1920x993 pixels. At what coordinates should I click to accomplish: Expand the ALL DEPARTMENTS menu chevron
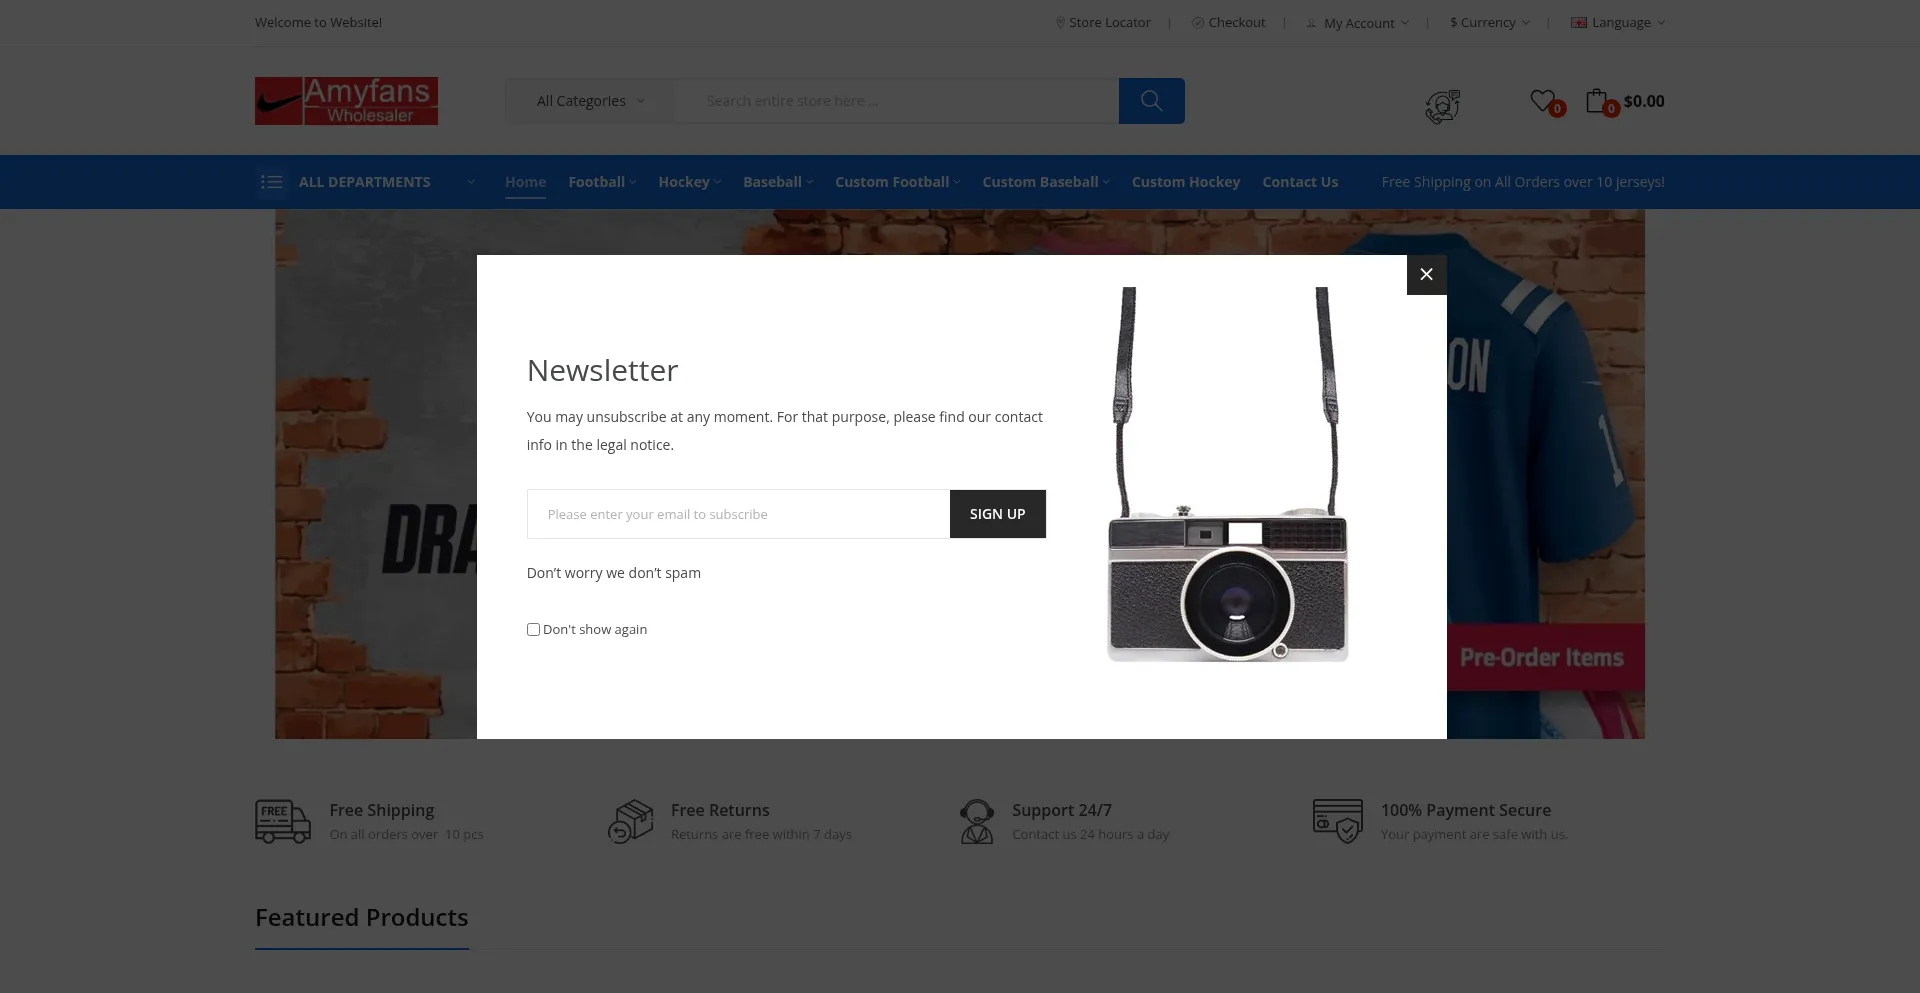tap(471, 182)
